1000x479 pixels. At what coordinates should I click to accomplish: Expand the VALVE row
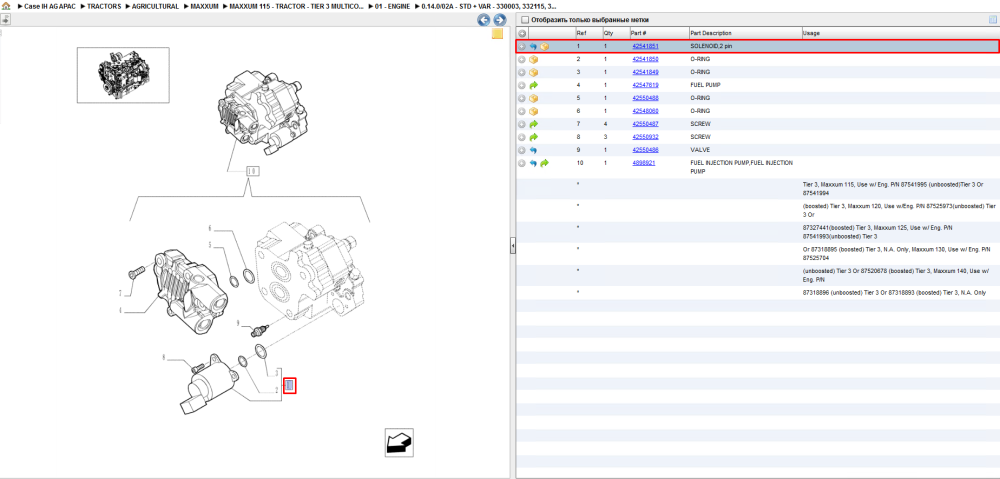point(522,150)
